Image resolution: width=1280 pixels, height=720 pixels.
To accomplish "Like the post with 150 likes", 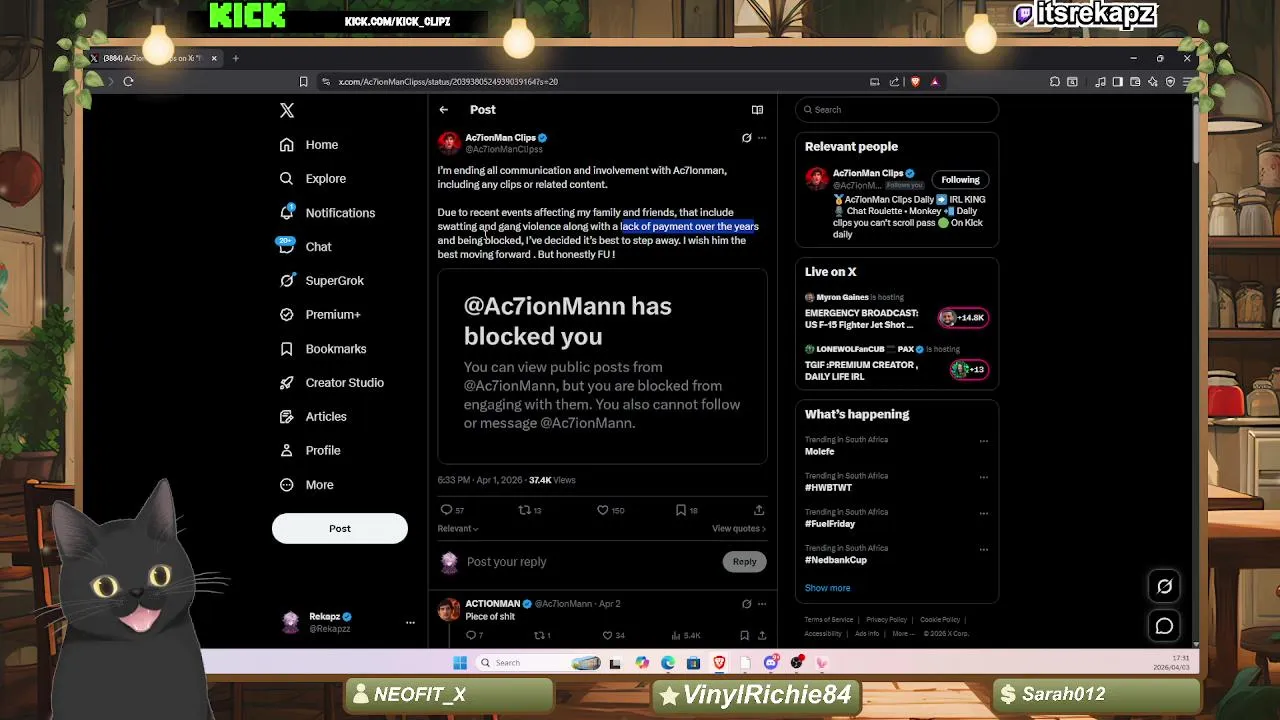I will coord(603,510).
